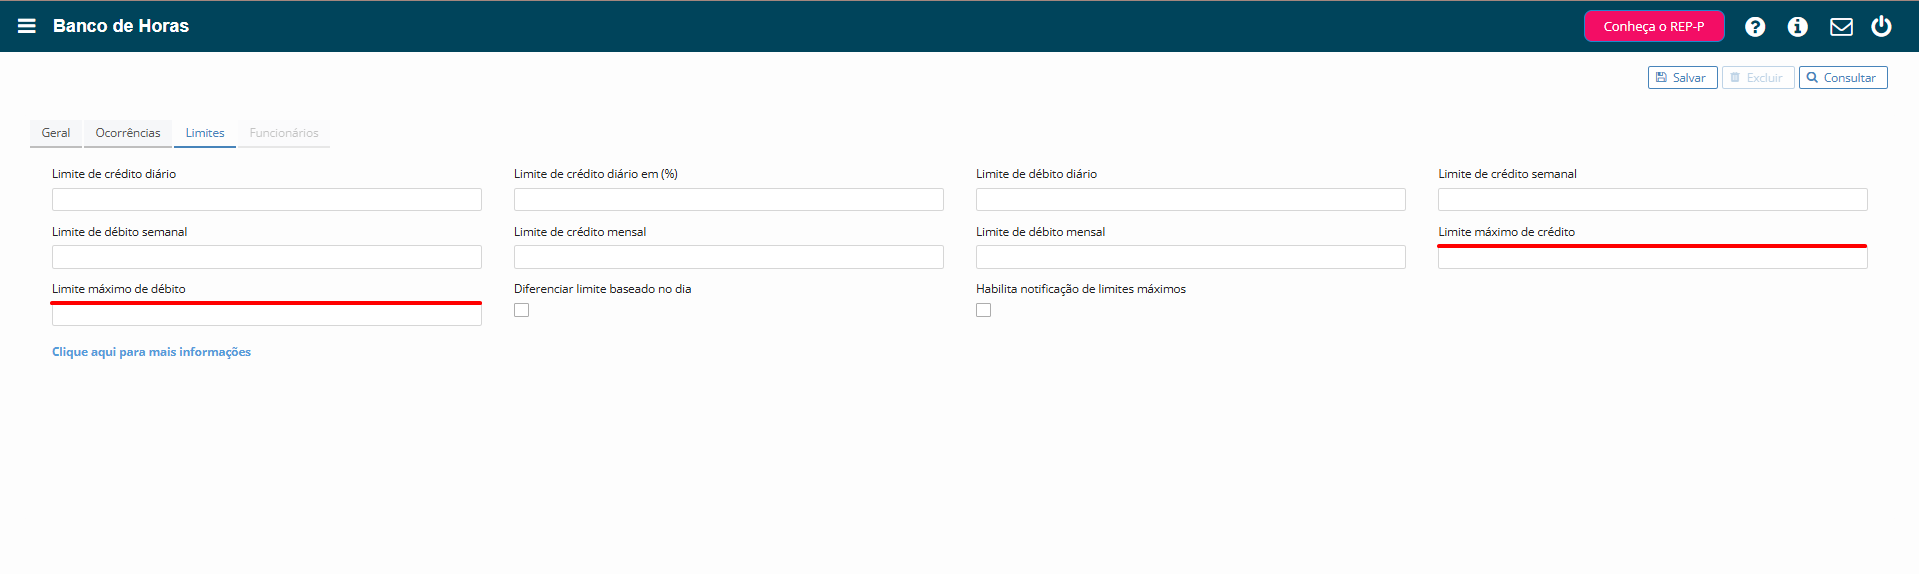Focus the Limite de crédito mensal field
This screenshot has width=1919, height=574.
tap(729, 257)
